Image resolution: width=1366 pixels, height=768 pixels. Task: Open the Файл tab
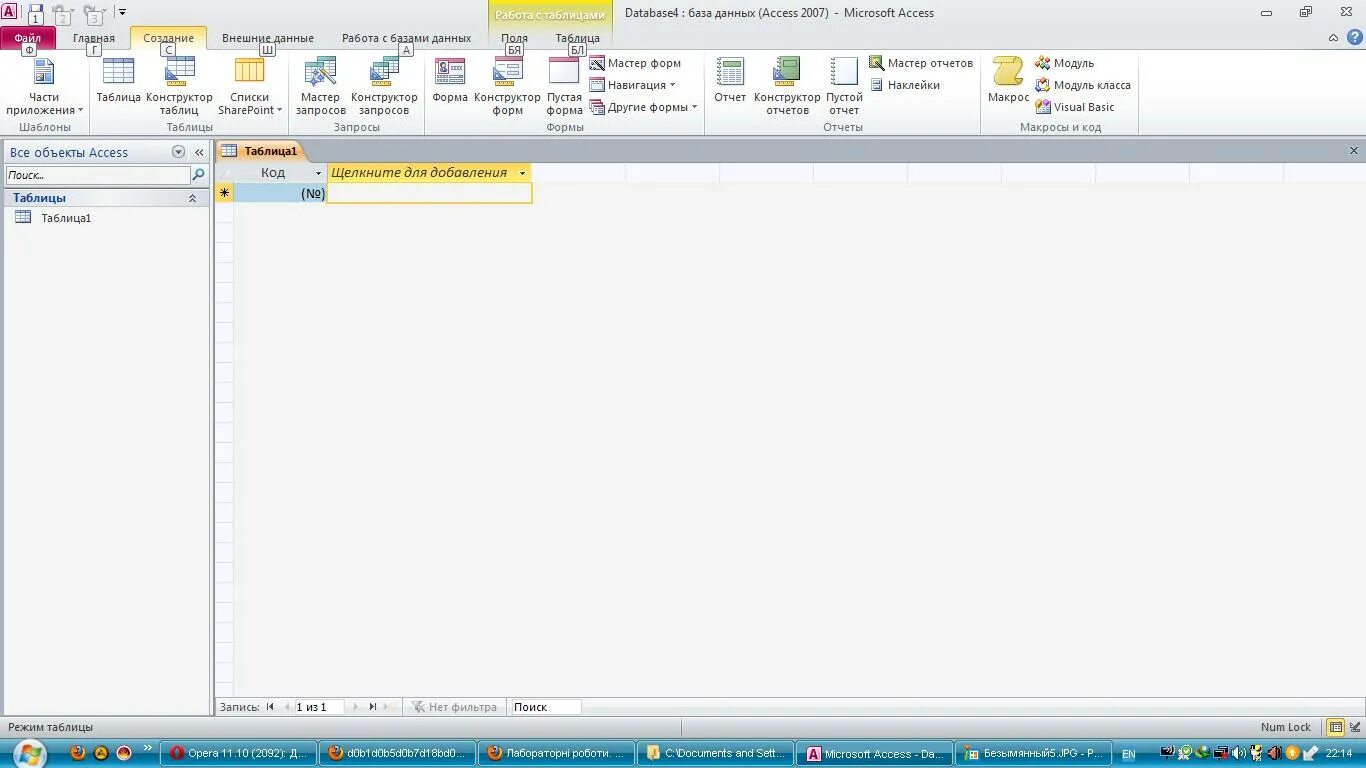click(28, 38)
